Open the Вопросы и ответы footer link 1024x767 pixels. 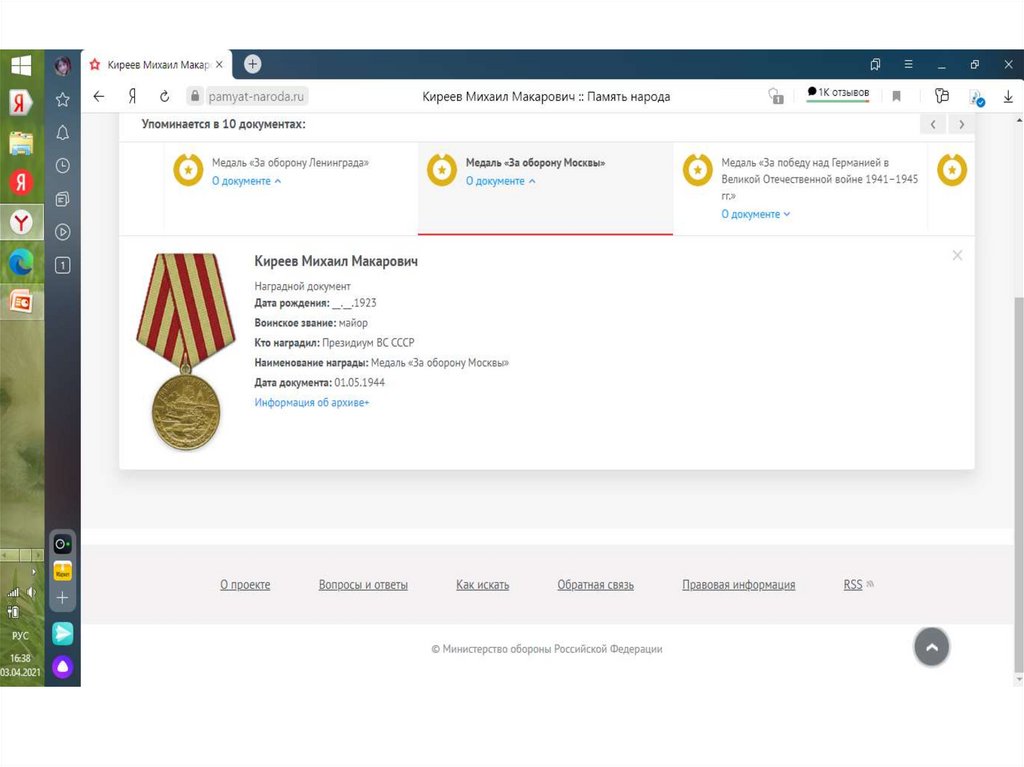pos(363,585)
